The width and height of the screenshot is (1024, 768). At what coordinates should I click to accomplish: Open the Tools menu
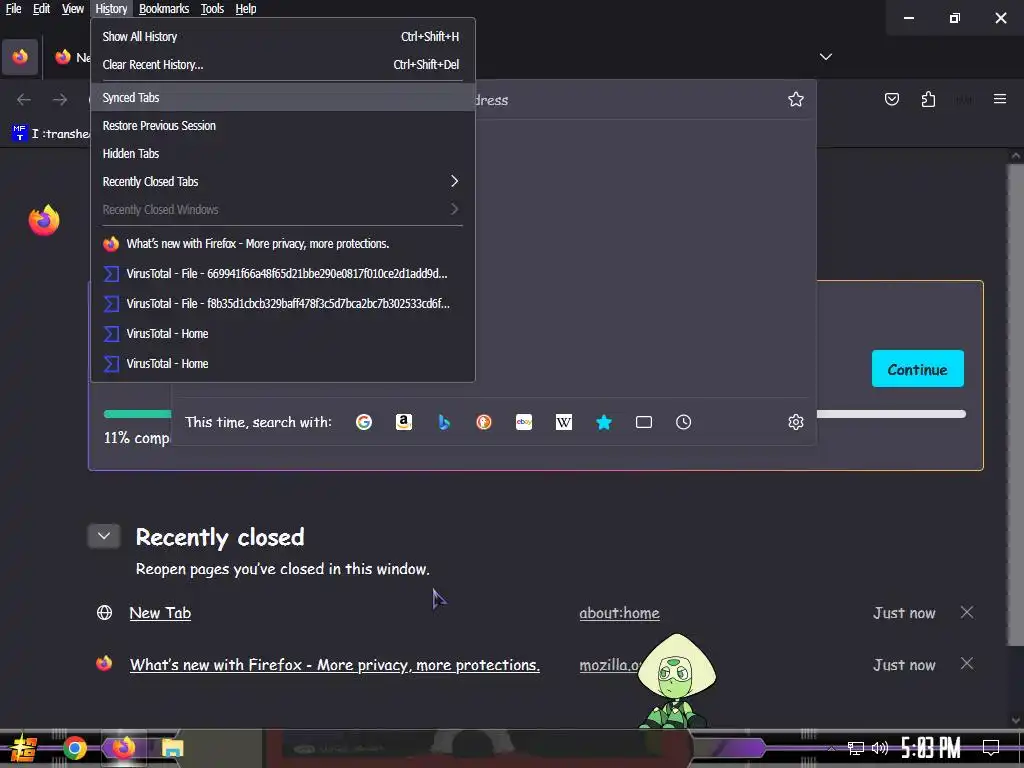pyautogui.click(x=212, y=8)
